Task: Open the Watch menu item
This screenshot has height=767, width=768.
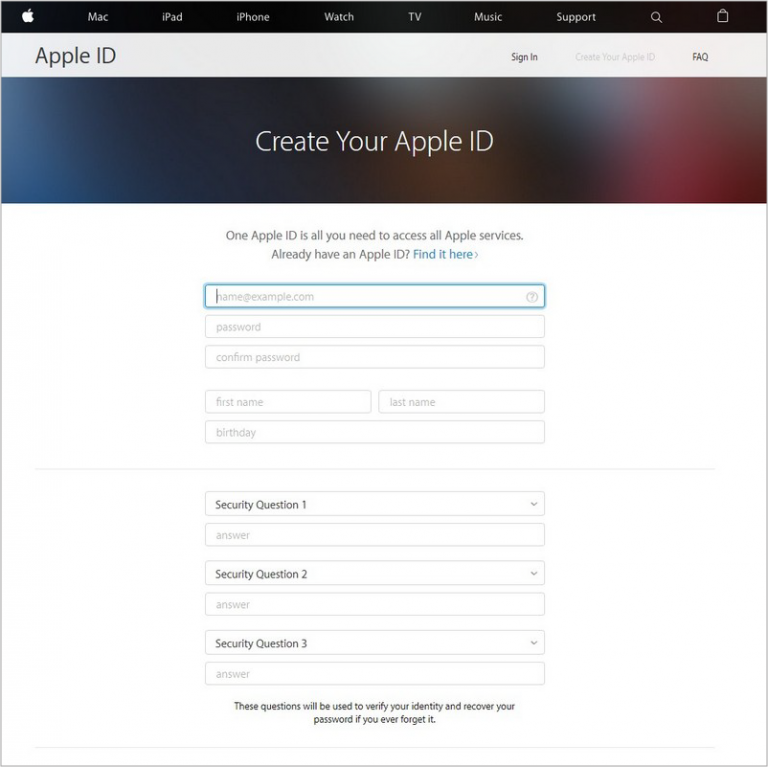Action: (x=339, y=17)
